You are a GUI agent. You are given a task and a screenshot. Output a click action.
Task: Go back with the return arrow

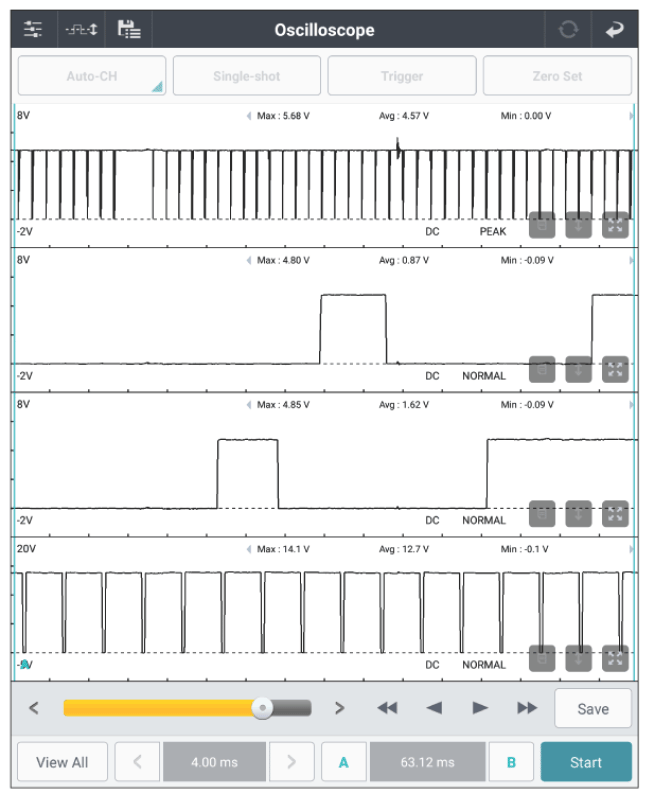[615, 30]
